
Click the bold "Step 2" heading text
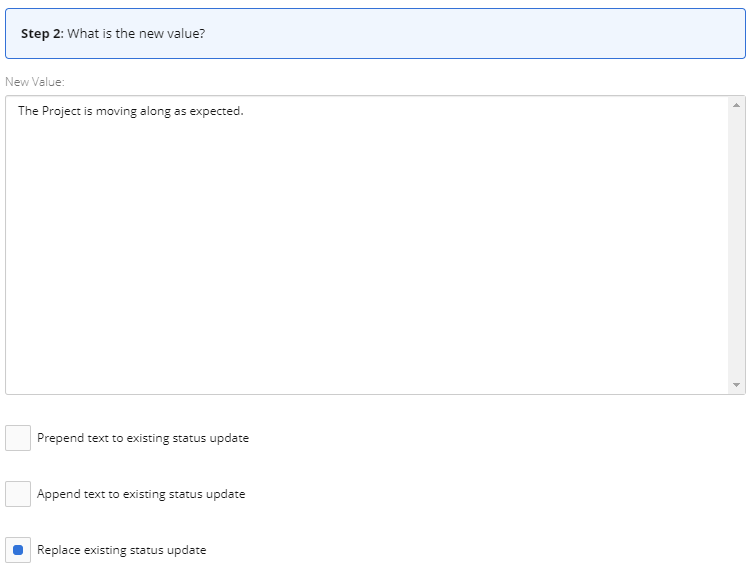pyautogui.click(x=41, y=34)
